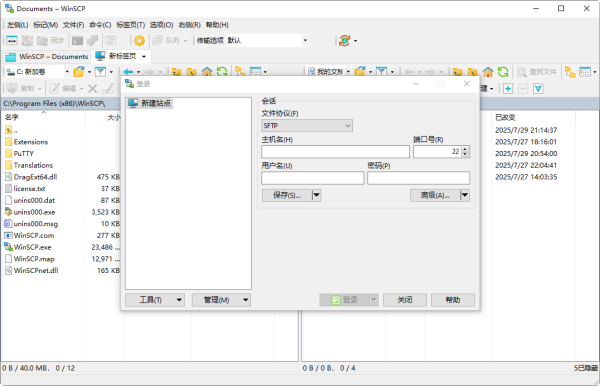Image resolution: width=600 pixels, height=386 pixels.
Task: Click the Invert Selection icon
Action: (538, 89)
